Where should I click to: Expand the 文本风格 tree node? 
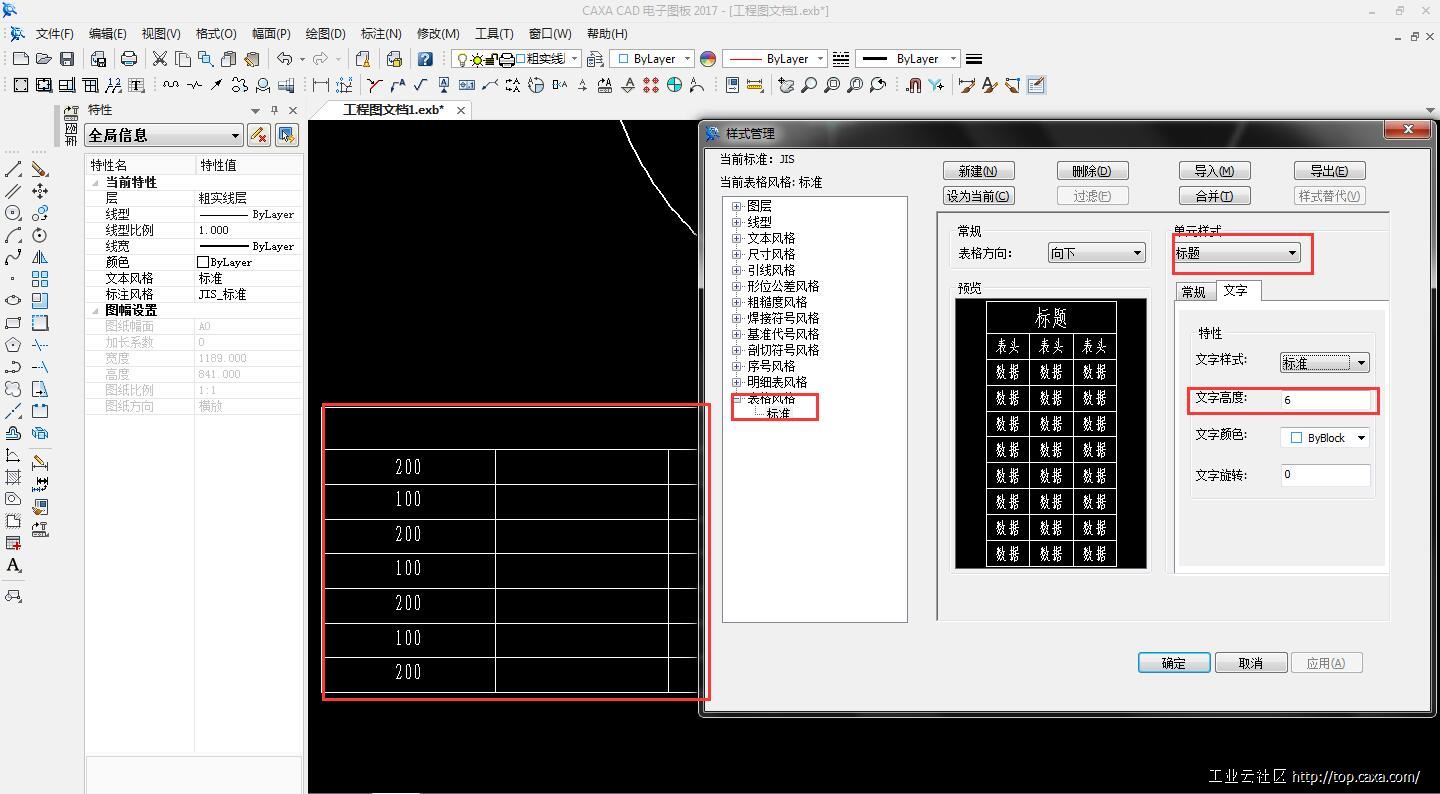737,238
